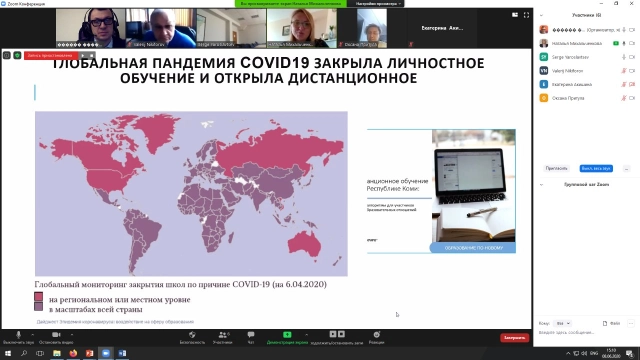The height and width of the screenshot is (360, 640).
Task: Mute the microphone in Zoom toolbar
Action: tap(18, 335)
